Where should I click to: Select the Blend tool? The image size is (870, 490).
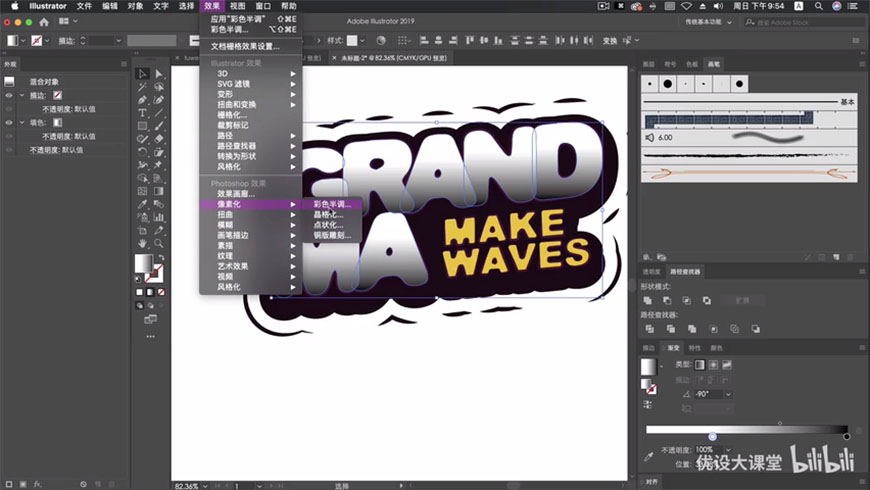click(159, 204)
